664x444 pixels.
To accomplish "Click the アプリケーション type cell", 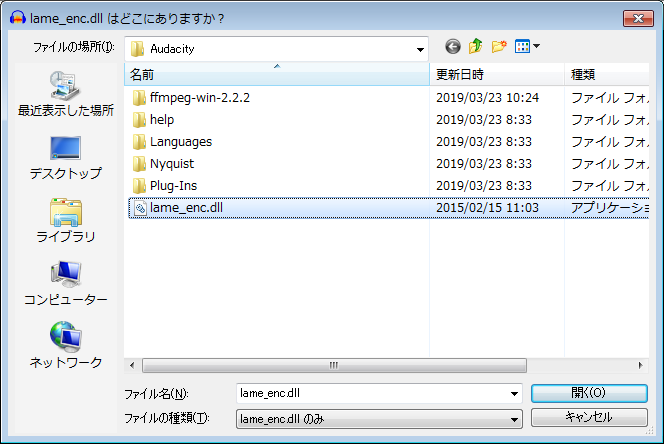I will pos(610,208).
